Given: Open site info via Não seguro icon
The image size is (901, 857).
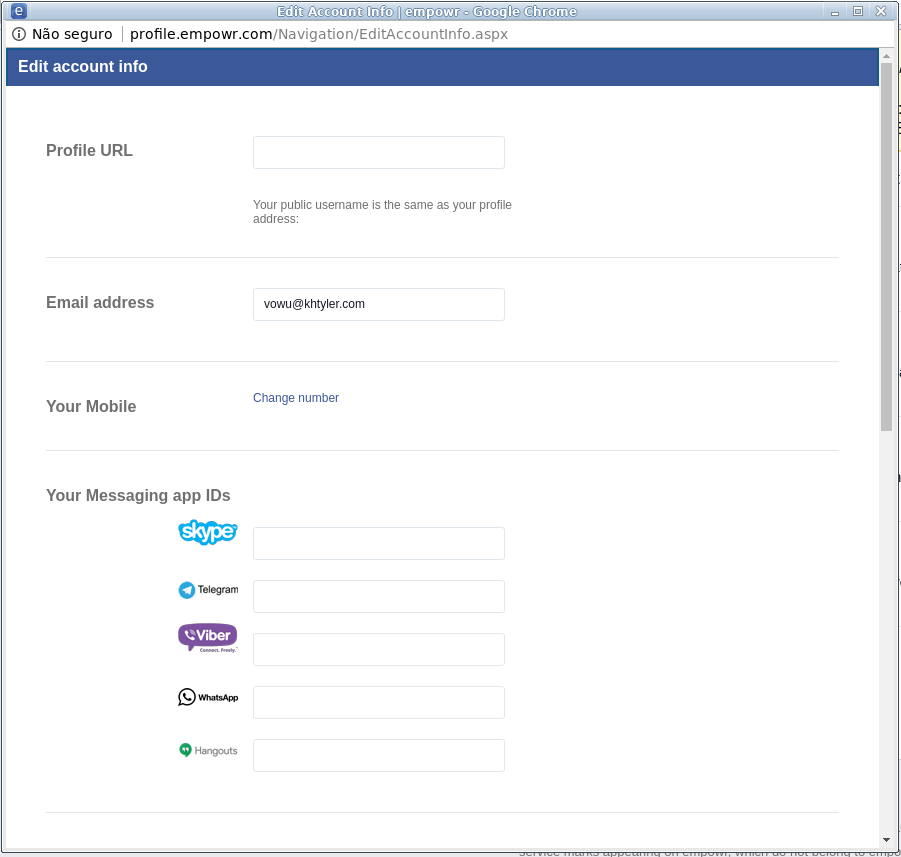Looking at the screenshot, I should coord(19,34).
